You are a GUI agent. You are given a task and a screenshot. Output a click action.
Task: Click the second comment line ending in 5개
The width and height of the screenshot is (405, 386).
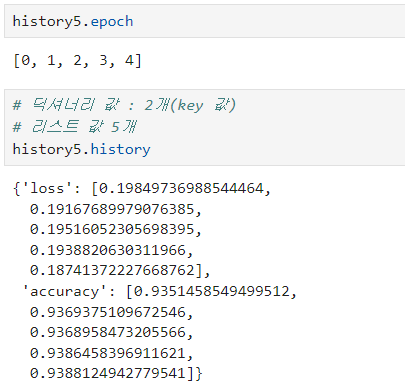pos(74,127)
